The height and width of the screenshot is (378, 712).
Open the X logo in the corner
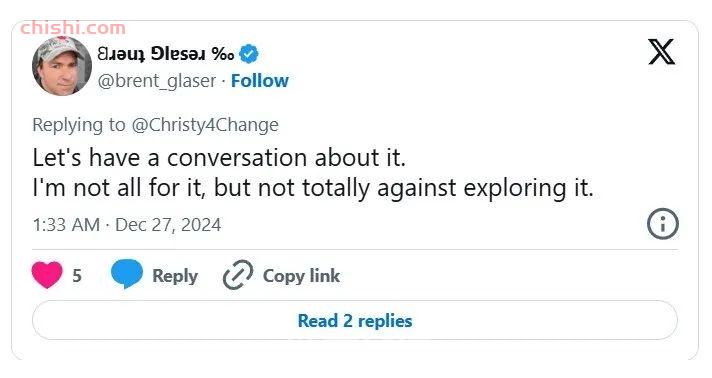click(x=661, y=52)
